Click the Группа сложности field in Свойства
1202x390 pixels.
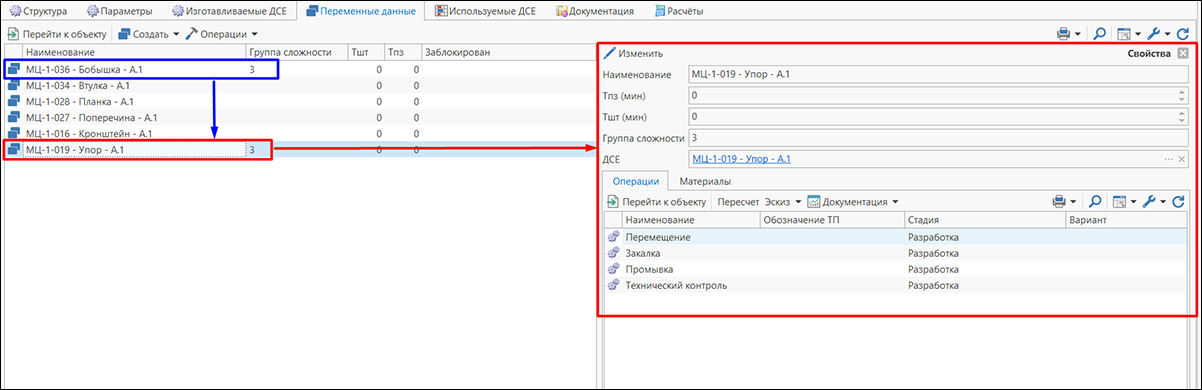[x=938, y=138]
